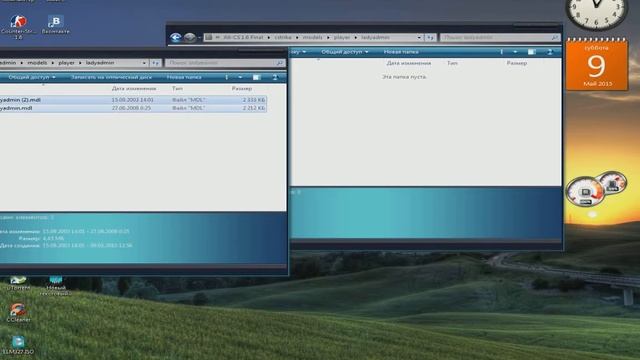Refresh the rear window's address bar
Screen dimensions: 640x360
(x=430, y=37)
